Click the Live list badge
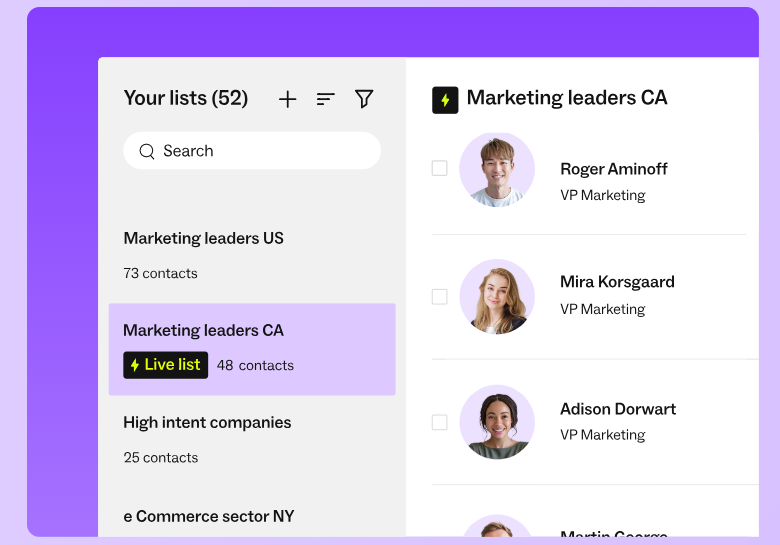This screenshot has width=780, height=545. coord(166,365)
